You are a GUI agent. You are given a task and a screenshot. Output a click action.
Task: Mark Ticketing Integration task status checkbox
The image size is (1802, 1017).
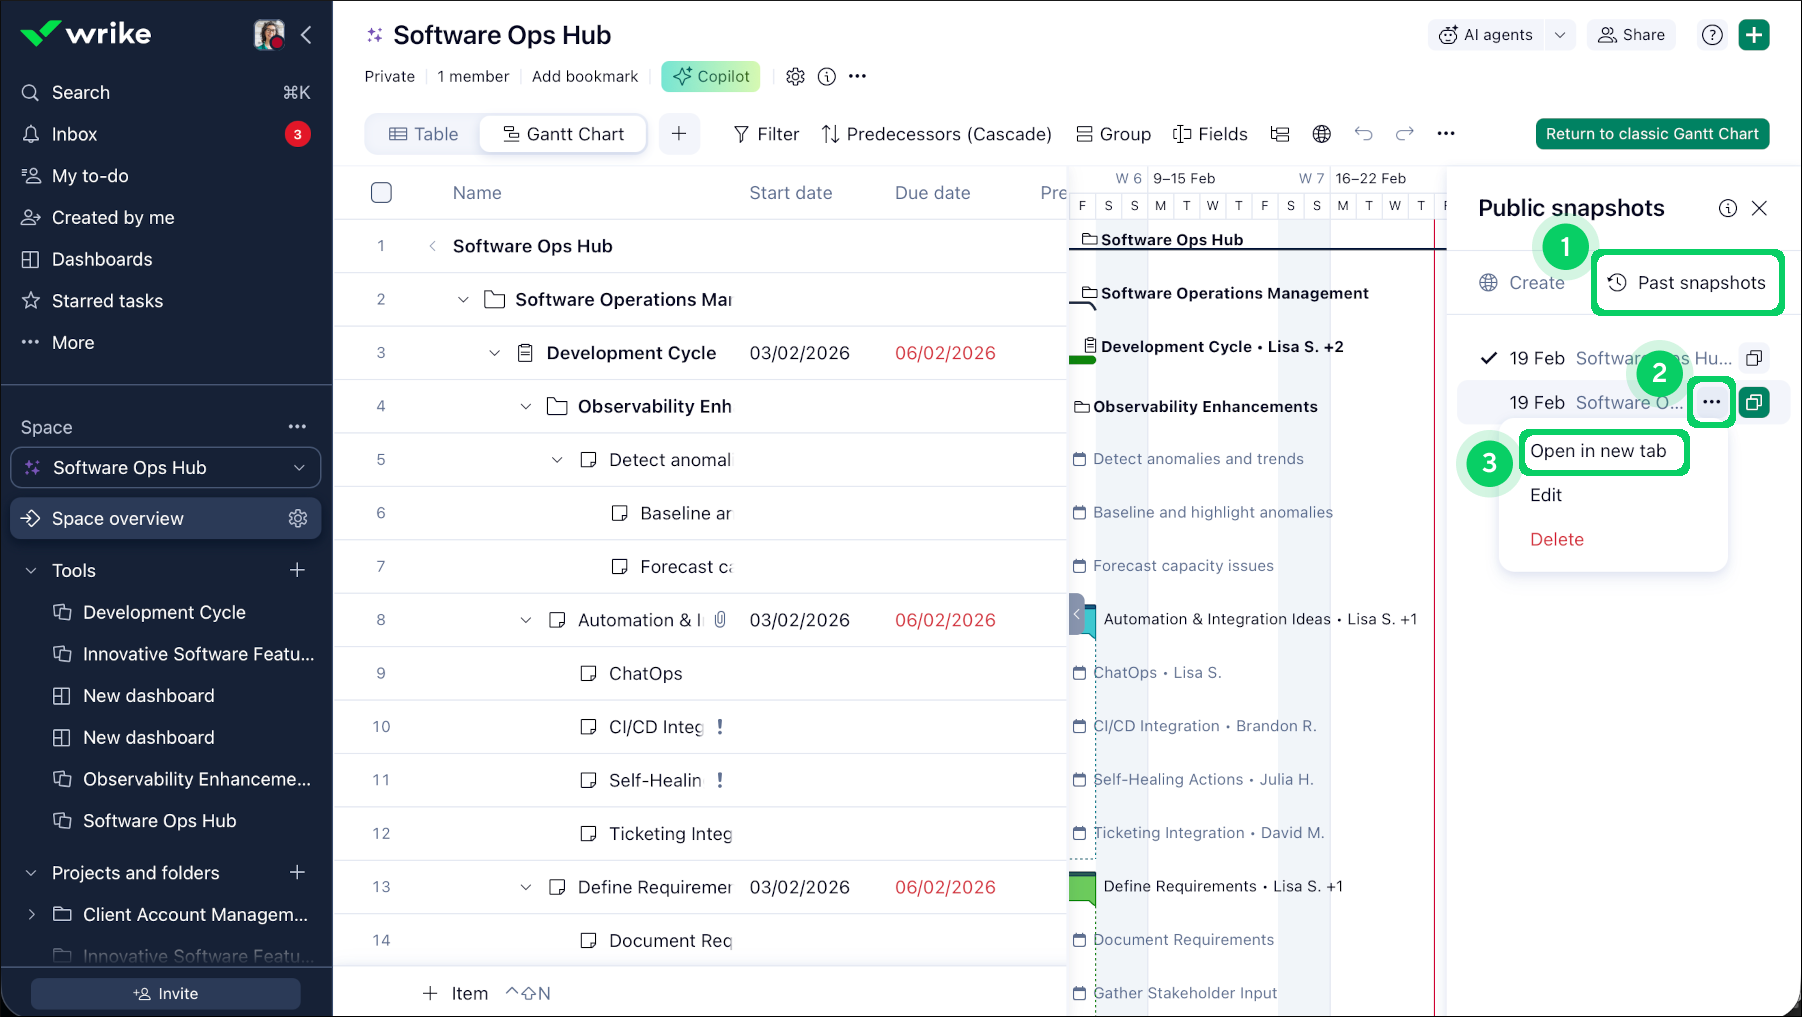click(x=588, y=833)
